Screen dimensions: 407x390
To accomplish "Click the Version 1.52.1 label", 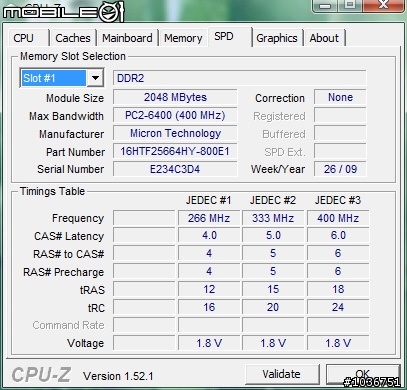I will (x=118, y=376).
